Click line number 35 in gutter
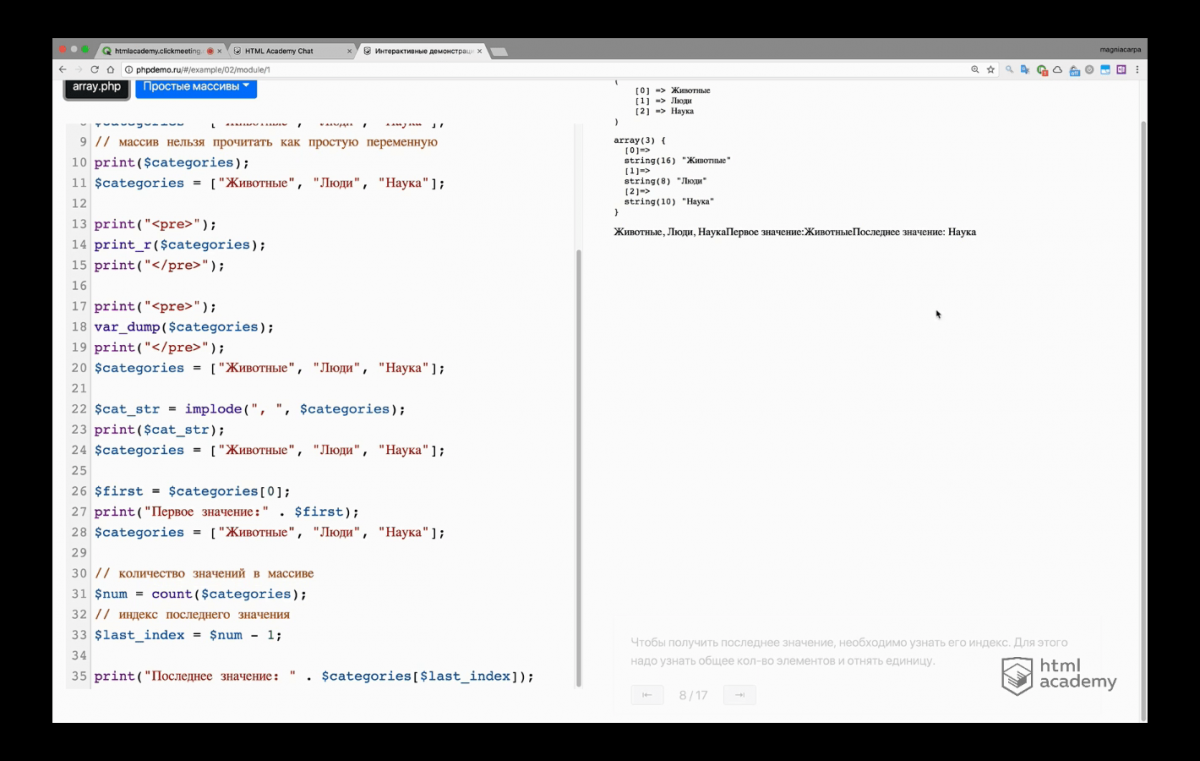The height and width of the screenshot is (761, 1200). (79, 676)
